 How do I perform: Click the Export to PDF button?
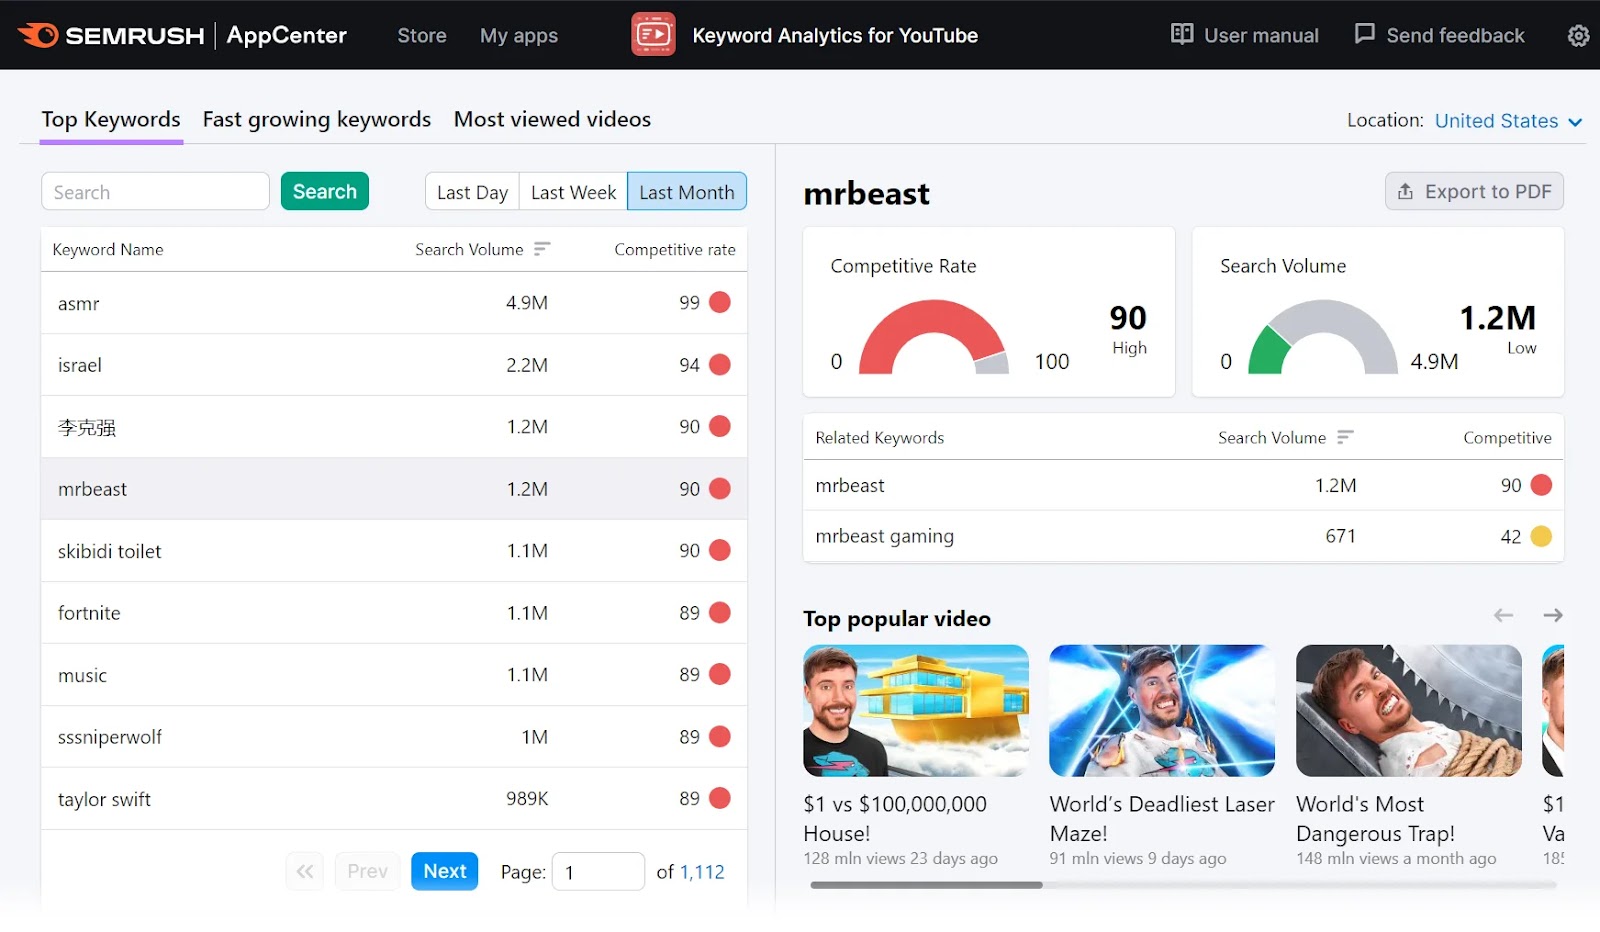pyautogui.click(x=1473, y=191)
